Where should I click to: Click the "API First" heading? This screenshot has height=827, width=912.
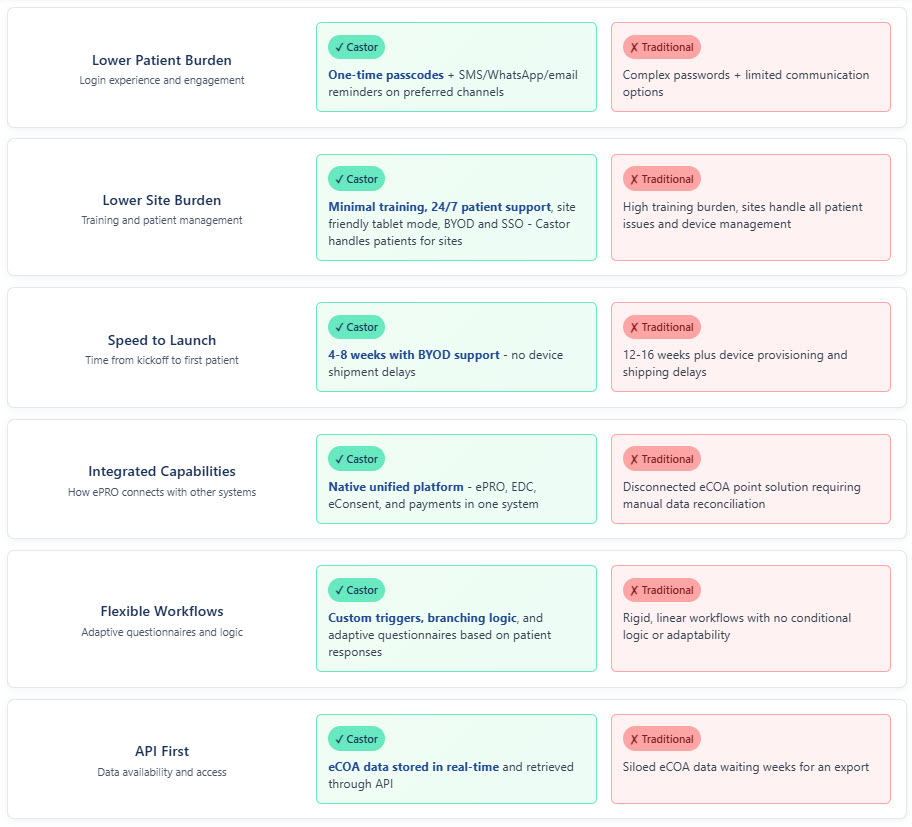[162, 751]
